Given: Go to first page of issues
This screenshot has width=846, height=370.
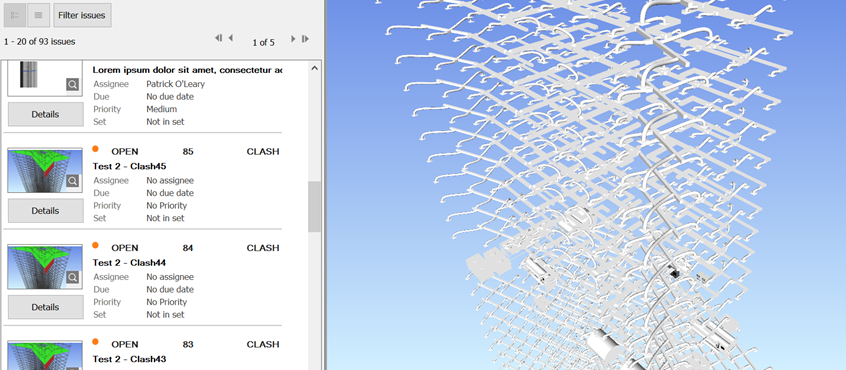Looking at the screenshot, I should 218,38.
